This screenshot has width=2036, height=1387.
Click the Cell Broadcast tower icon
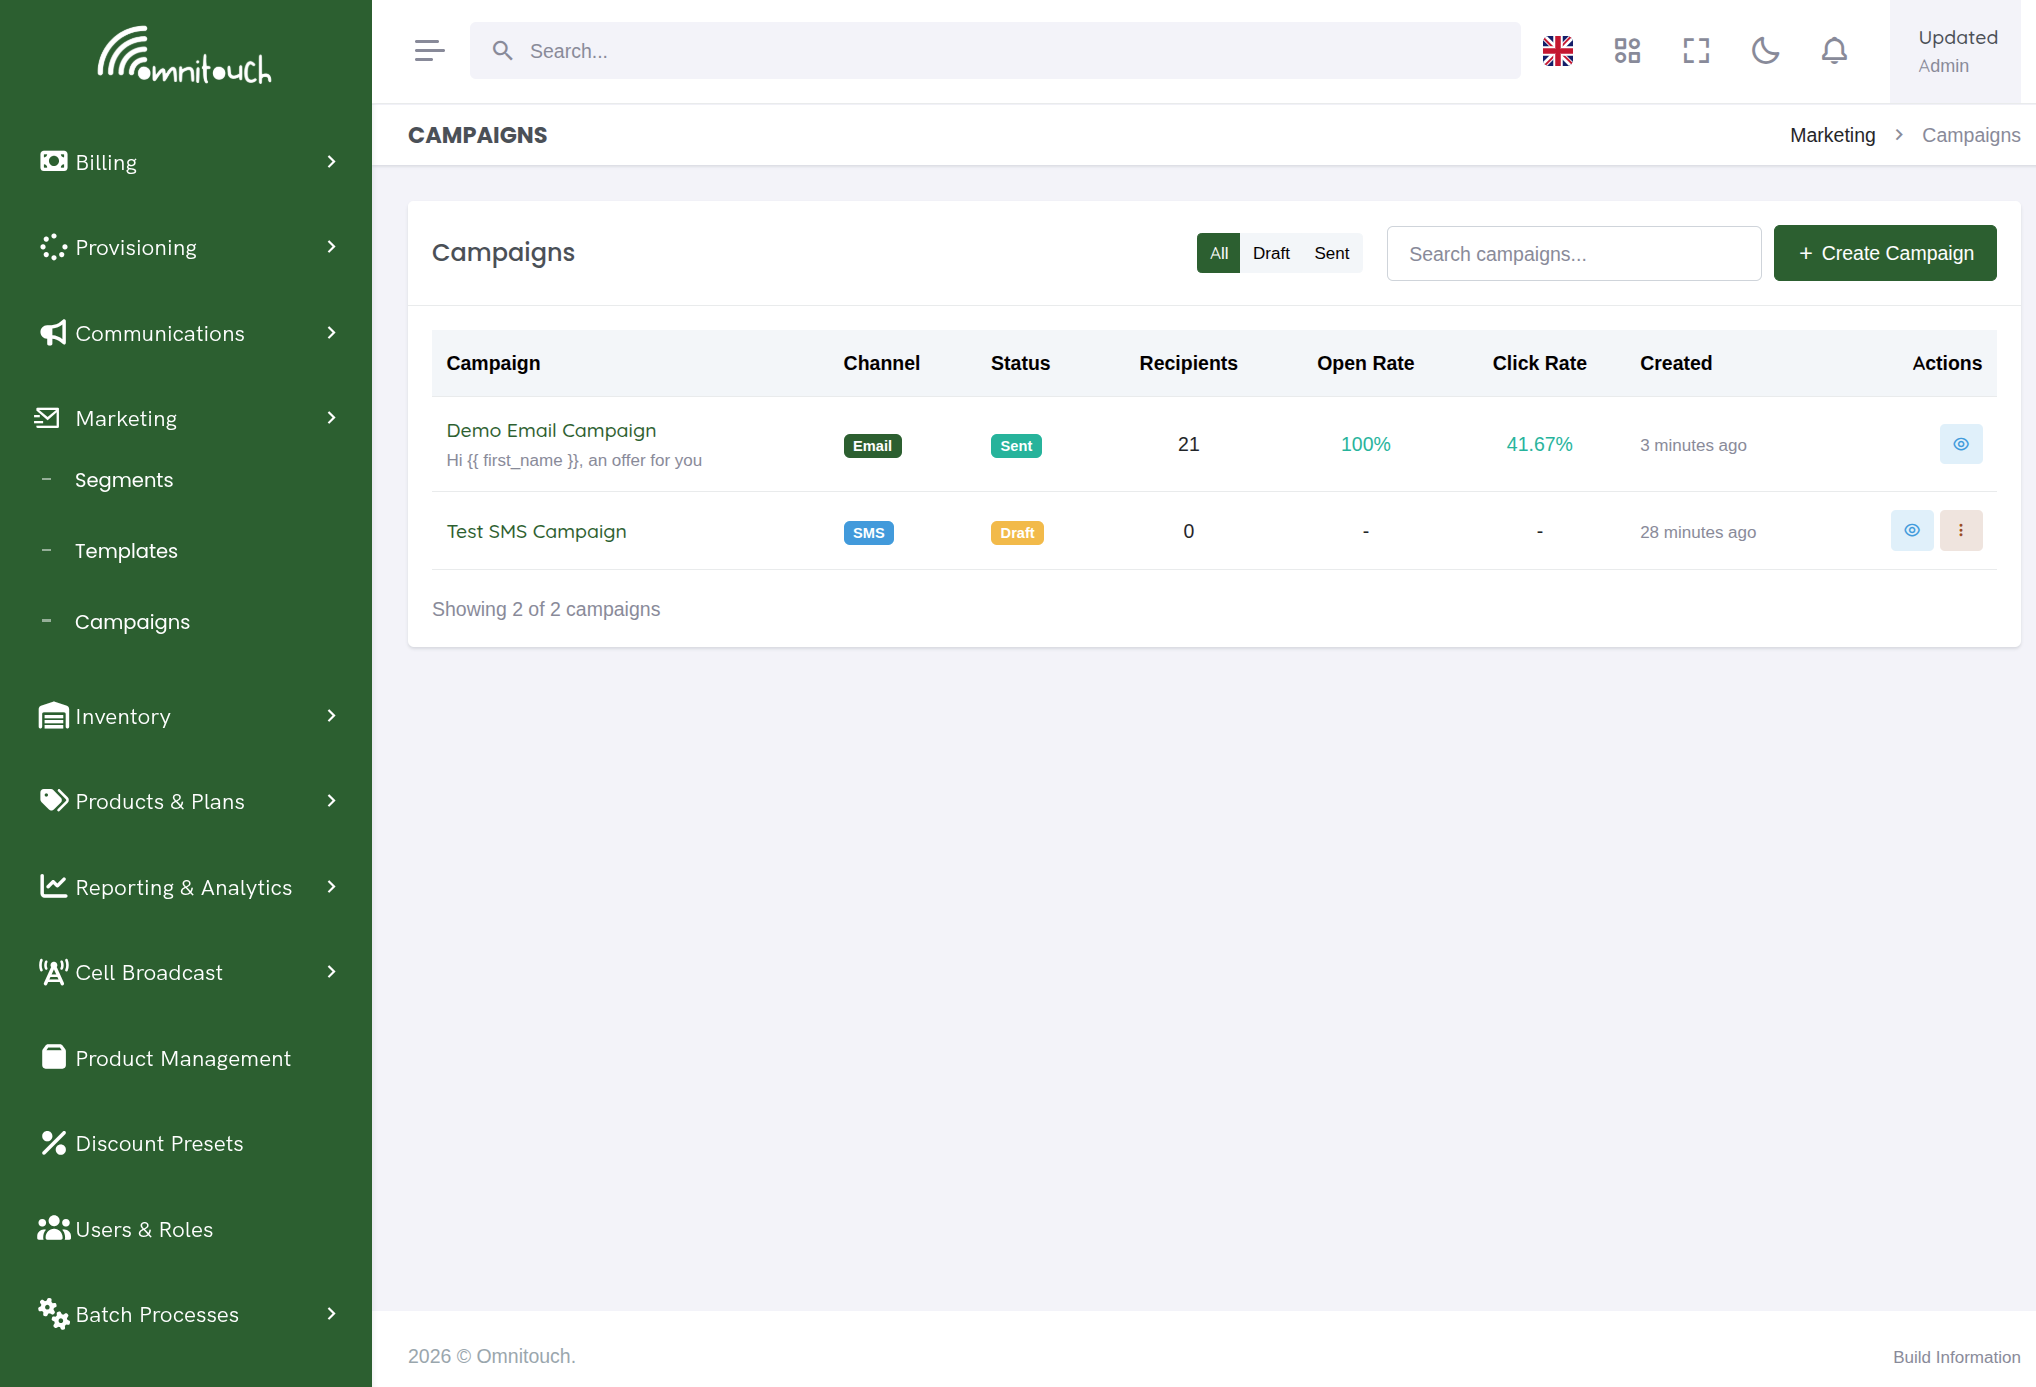(54, 972)
